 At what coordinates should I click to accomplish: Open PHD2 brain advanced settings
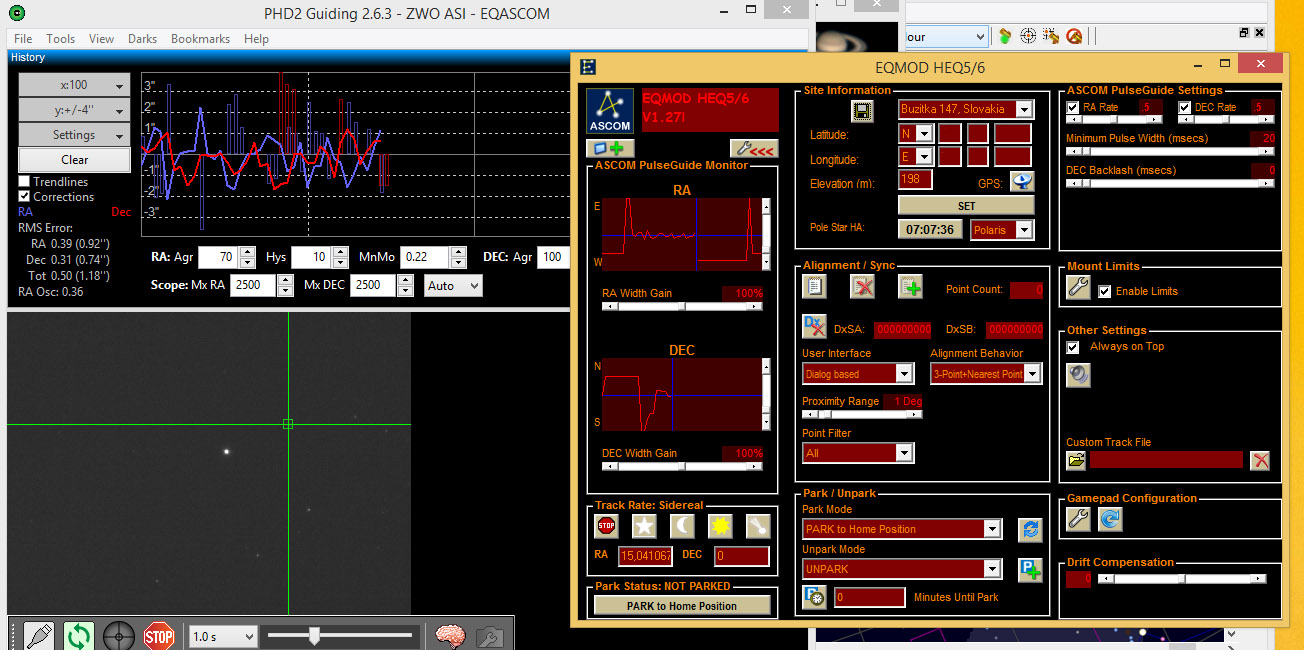pyautogui.click(x=450, y=636)
